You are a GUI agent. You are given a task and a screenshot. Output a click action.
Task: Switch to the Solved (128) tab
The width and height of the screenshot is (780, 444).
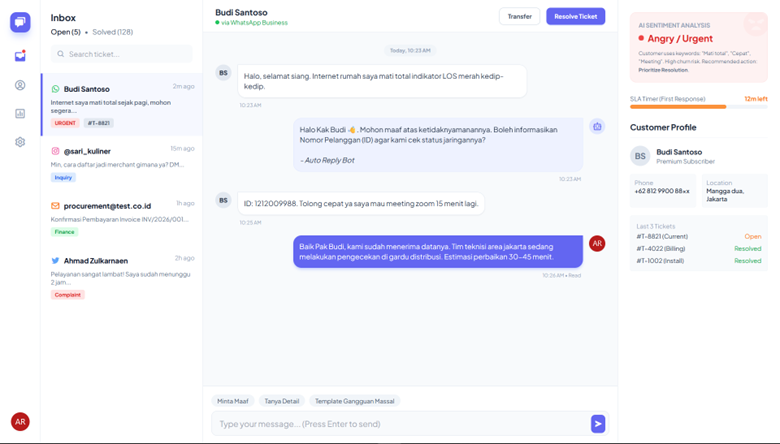coord(113,32)
